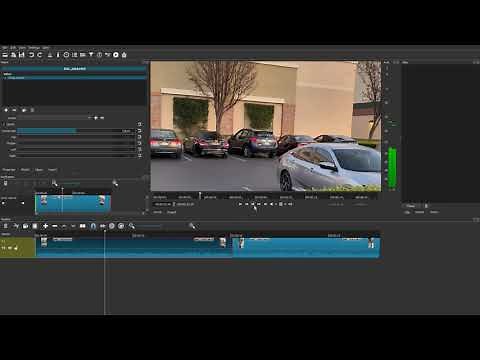Paste the clip from the timeline toolbar
The height and width of the screenshot is (360, 480).
[x=35, y=226]
